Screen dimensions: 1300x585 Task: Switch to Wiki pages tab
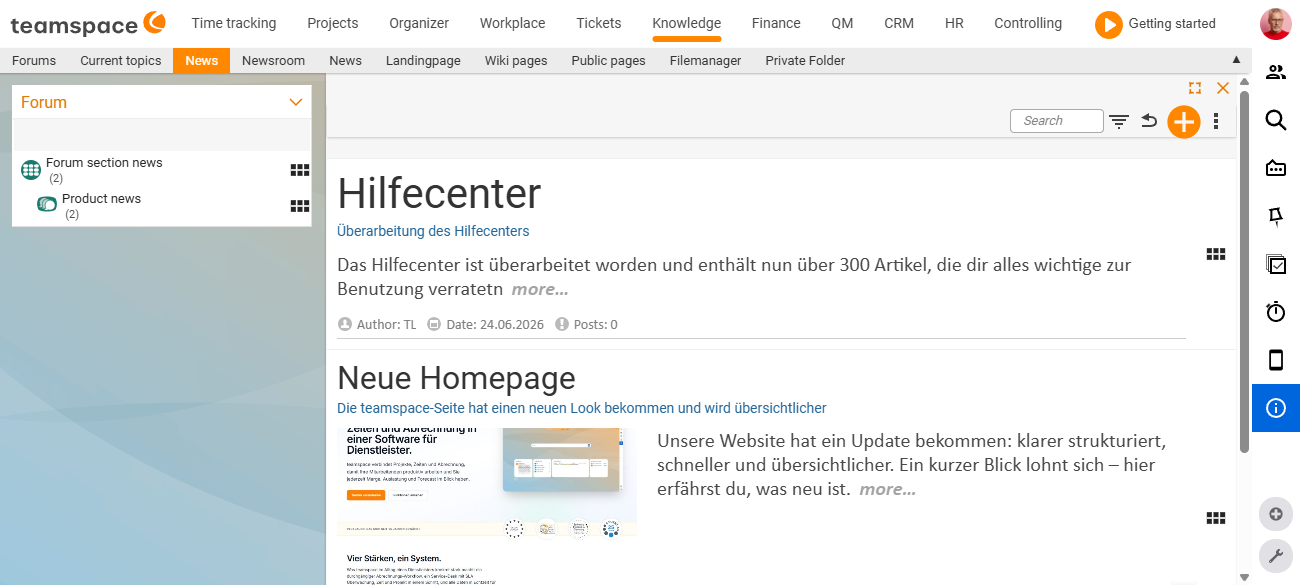coord(516,60)
